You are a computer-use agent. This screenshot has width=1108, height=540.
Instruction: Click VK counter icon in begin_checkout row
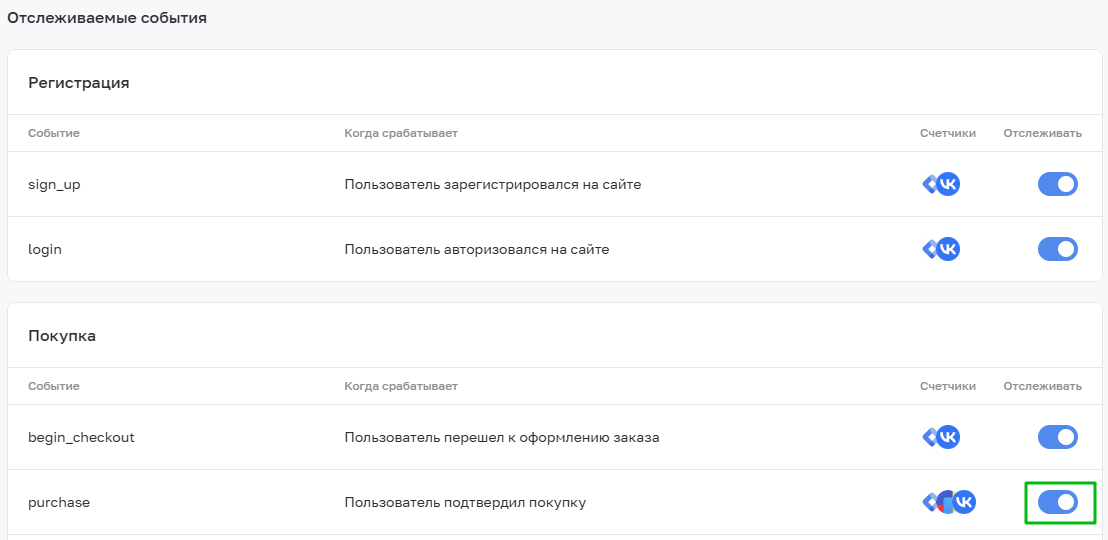[948, 438]
